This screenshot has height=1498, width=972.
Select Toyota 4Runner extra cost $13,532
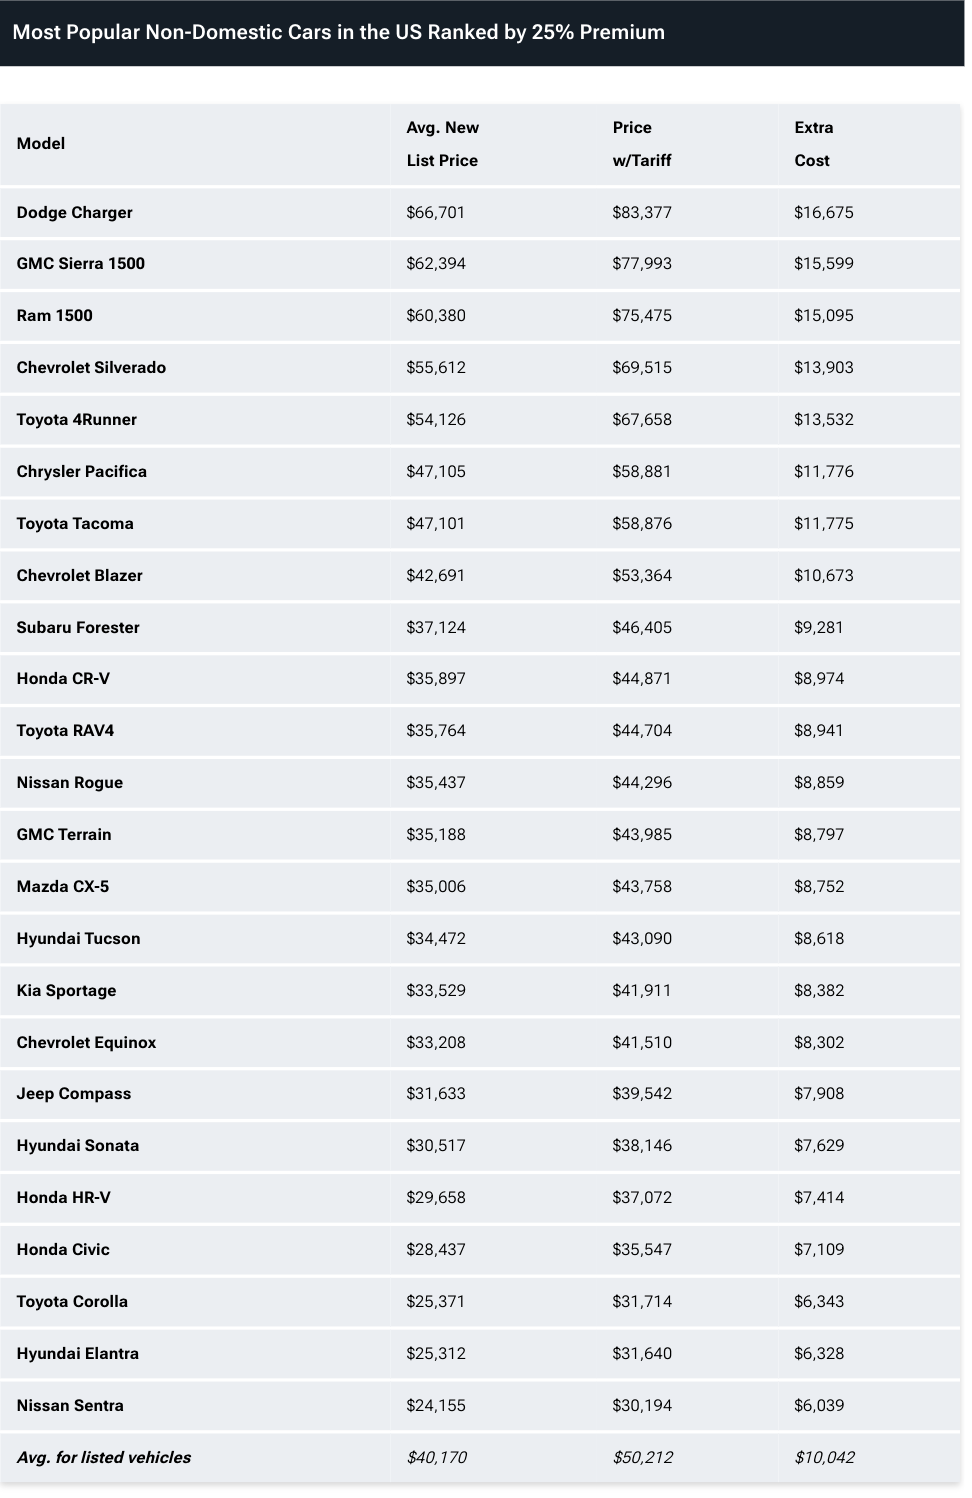(824, 419)
